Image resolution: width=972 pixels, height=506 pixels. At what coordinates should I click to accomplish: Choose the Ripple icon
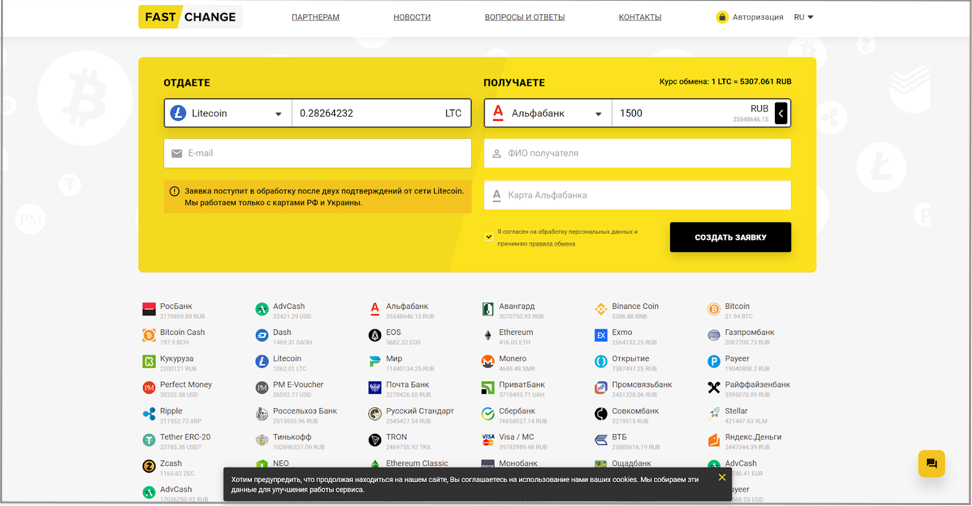tap(149, 414)
